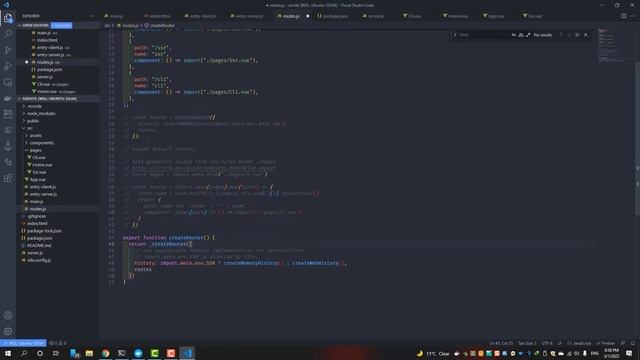The image size is (640, 360).
Task: Go to next match in Find widget
Action: [569, 35]
